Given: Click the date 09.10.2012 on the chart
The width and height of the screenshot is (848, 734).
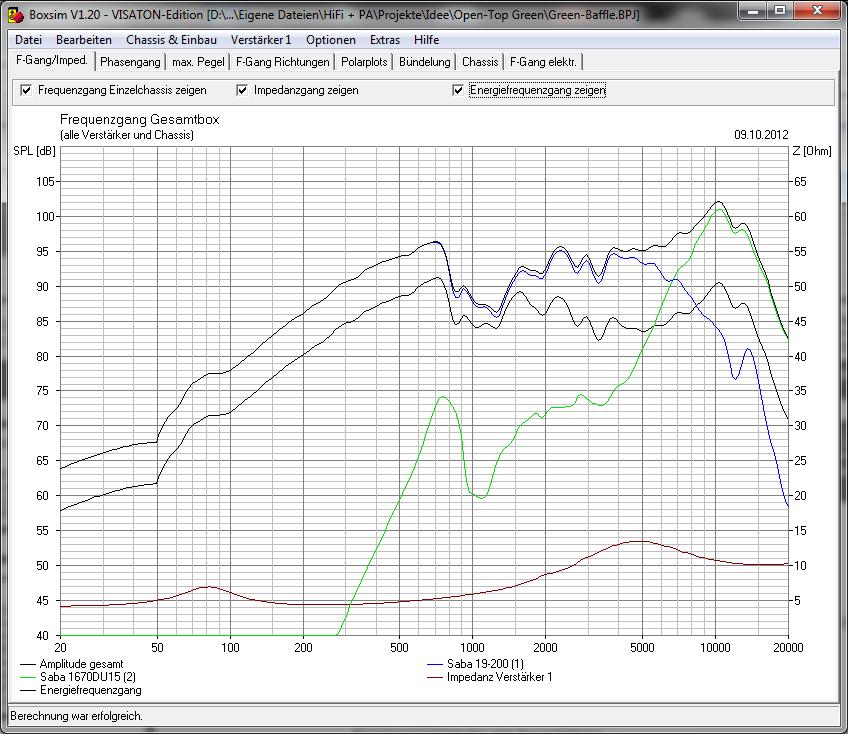Looking at the screenshot, I should pos(761,135).
